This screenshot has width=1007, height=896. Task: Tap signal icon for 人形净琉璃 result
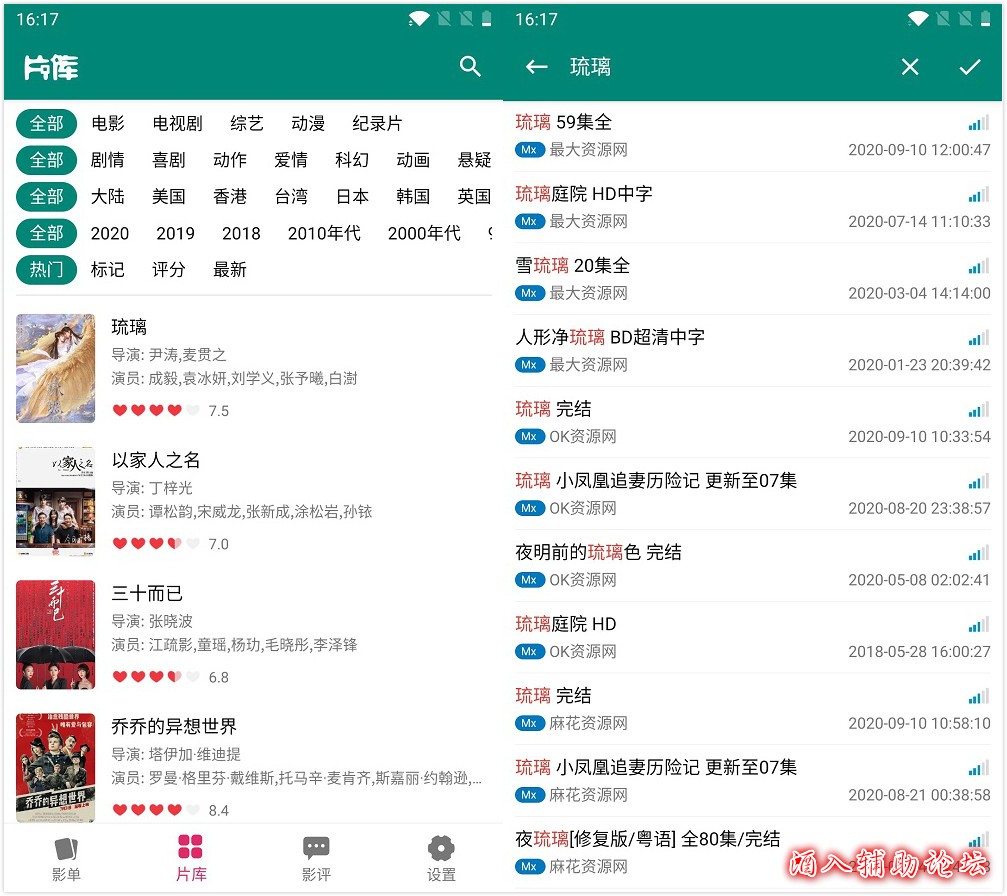point(979,338)
